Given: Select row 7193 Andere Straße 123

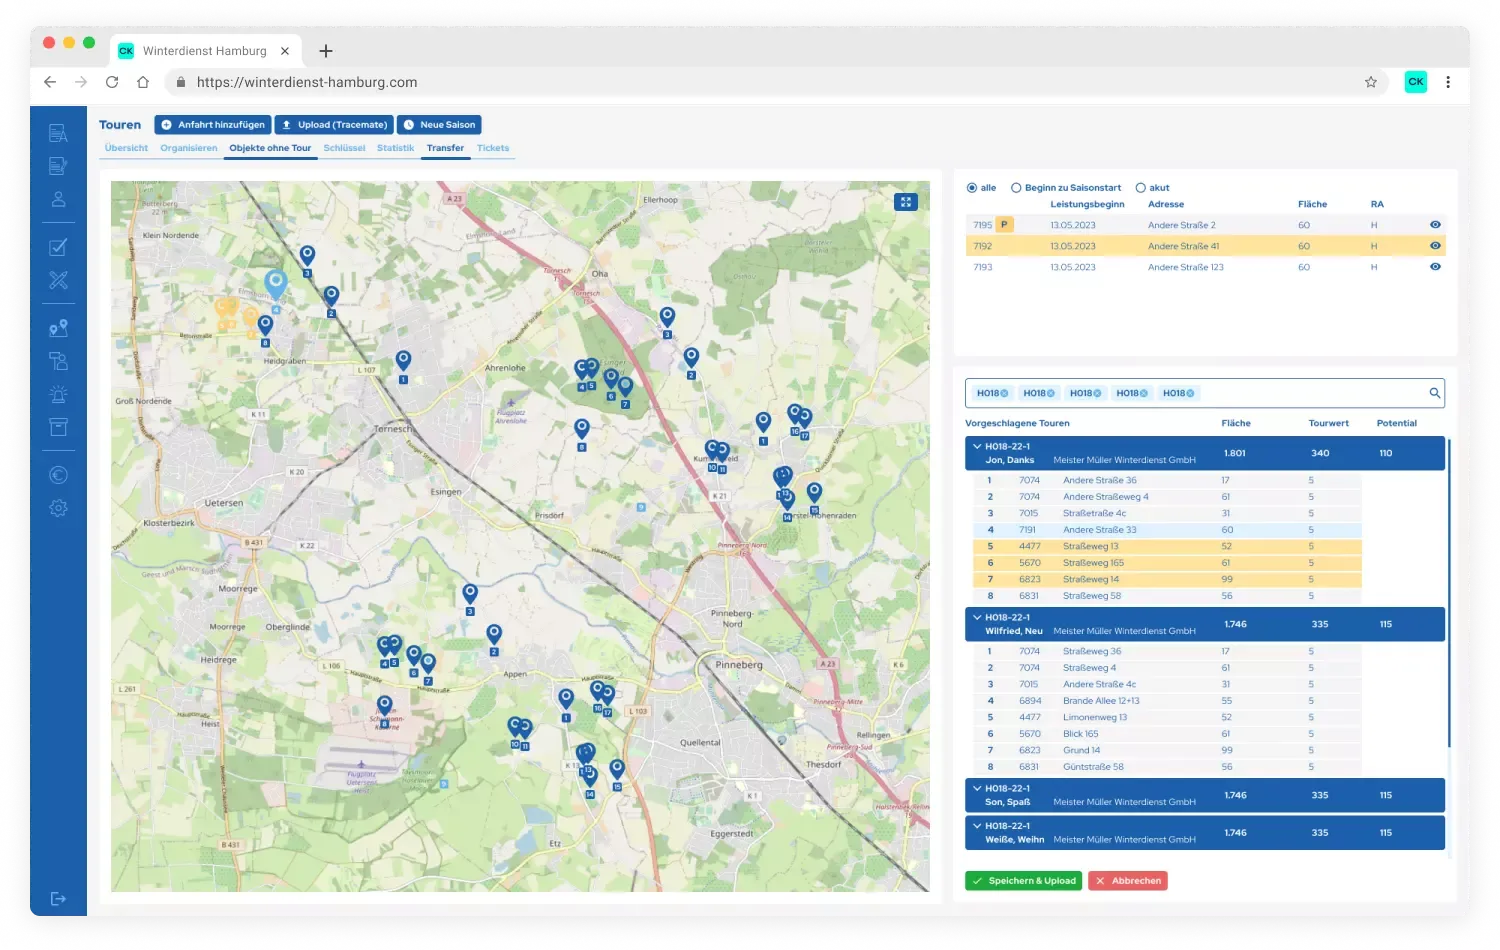Looking at the screenshot, I should 1206,267.
